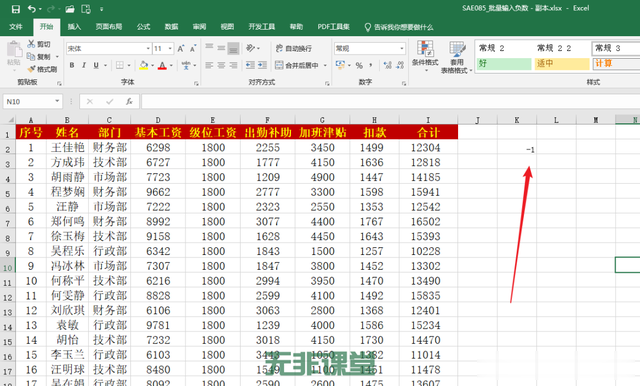Click in the formula bar input

tap(390, 101)
